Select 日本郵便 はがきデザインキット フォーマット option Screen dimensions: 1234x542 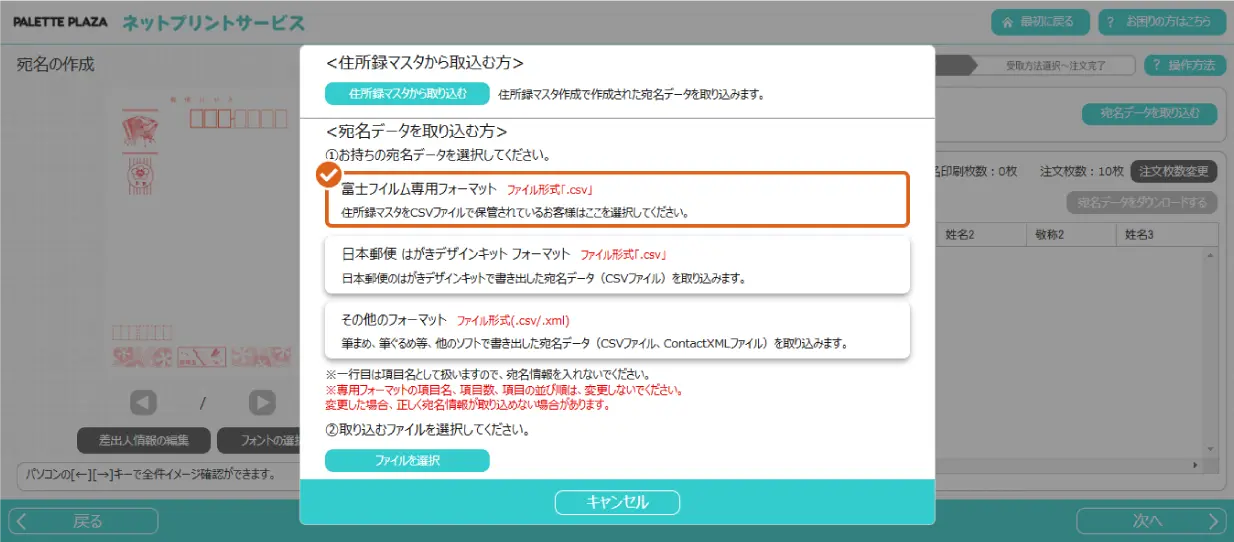pyautogui.click(x=617, y=265)
